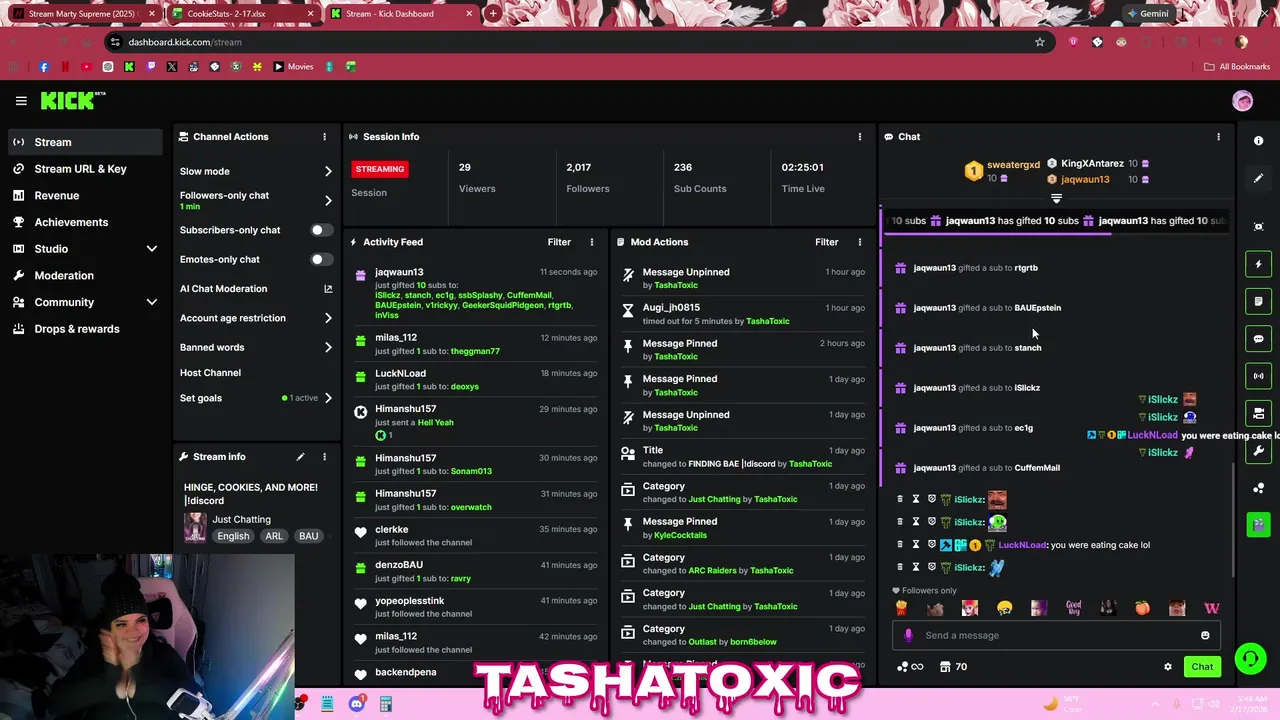This screenshot has height=720, width=1280.
Task: Click the purple microphone icon in message box
Action: click(908, 635)
